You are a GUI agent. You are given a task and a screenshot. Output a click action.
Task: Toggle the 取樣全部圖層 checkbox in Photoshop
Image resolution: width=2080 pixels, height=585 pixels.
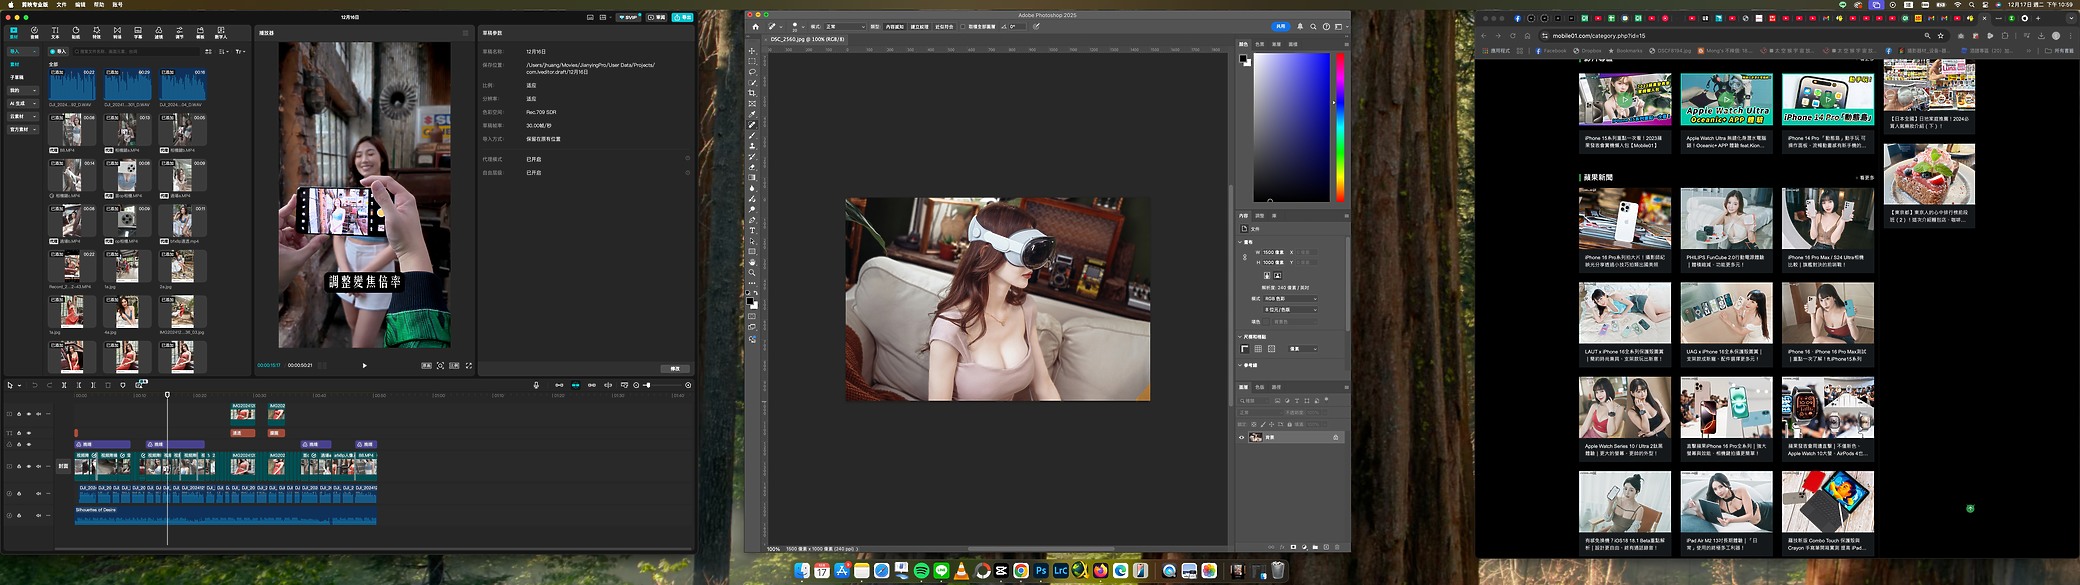coord(963,27)
